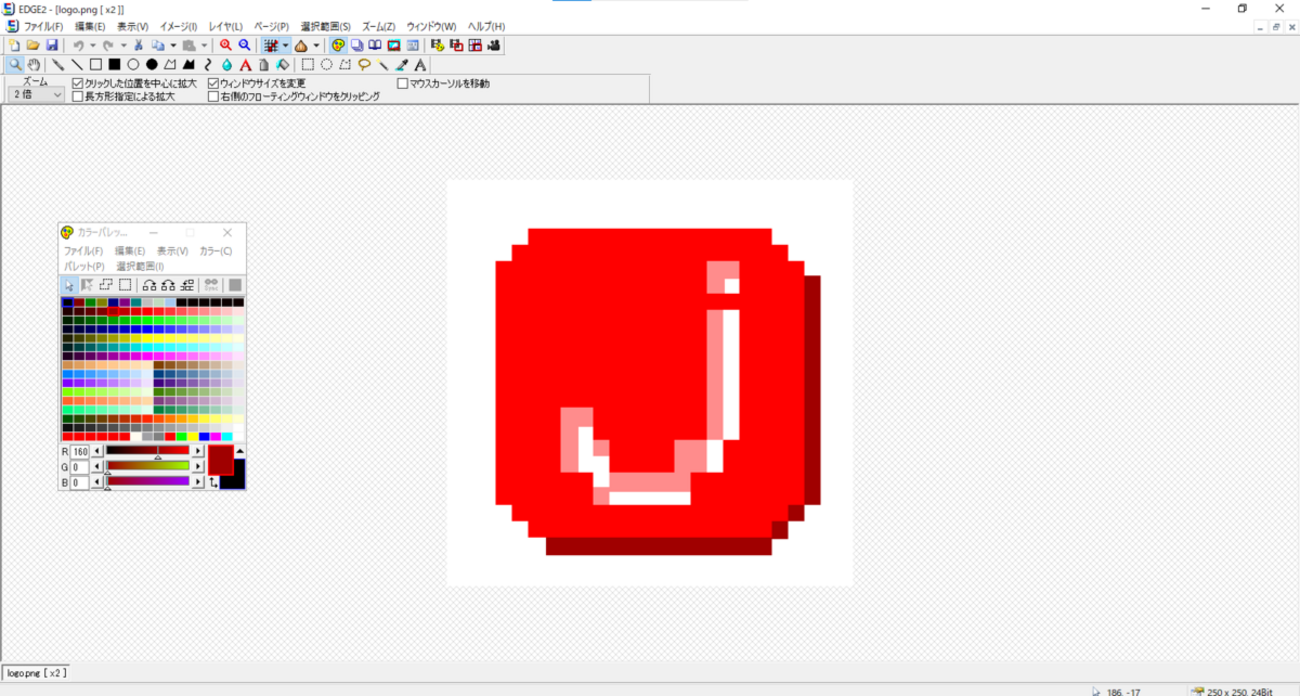Switch to the logo.png [x2] document tab
The height and width of the screenshot is (696, 1300).
[36, 673]
